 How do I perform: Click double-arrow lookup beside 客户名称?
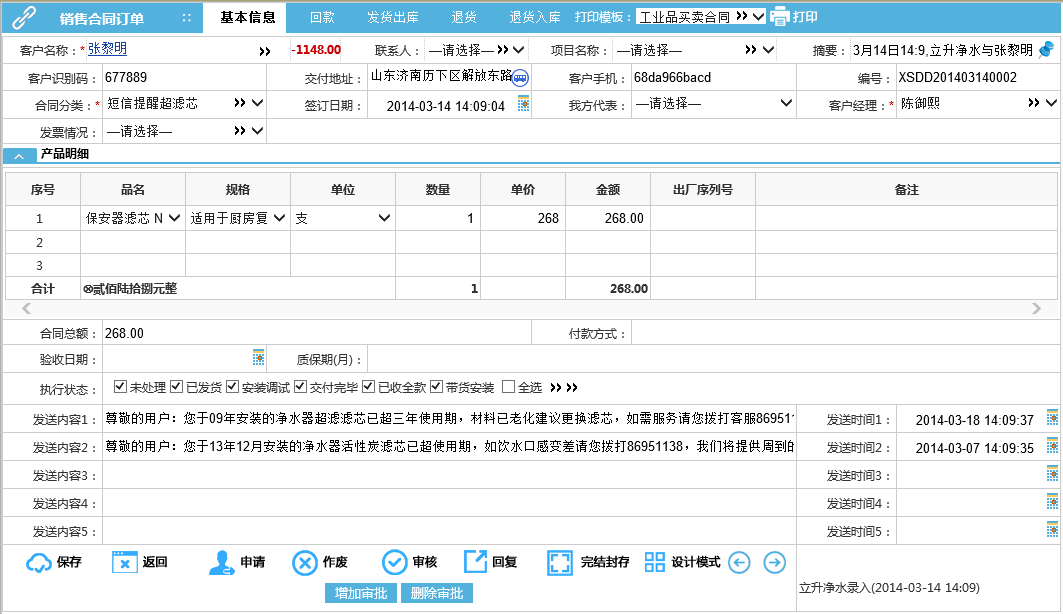264,52
